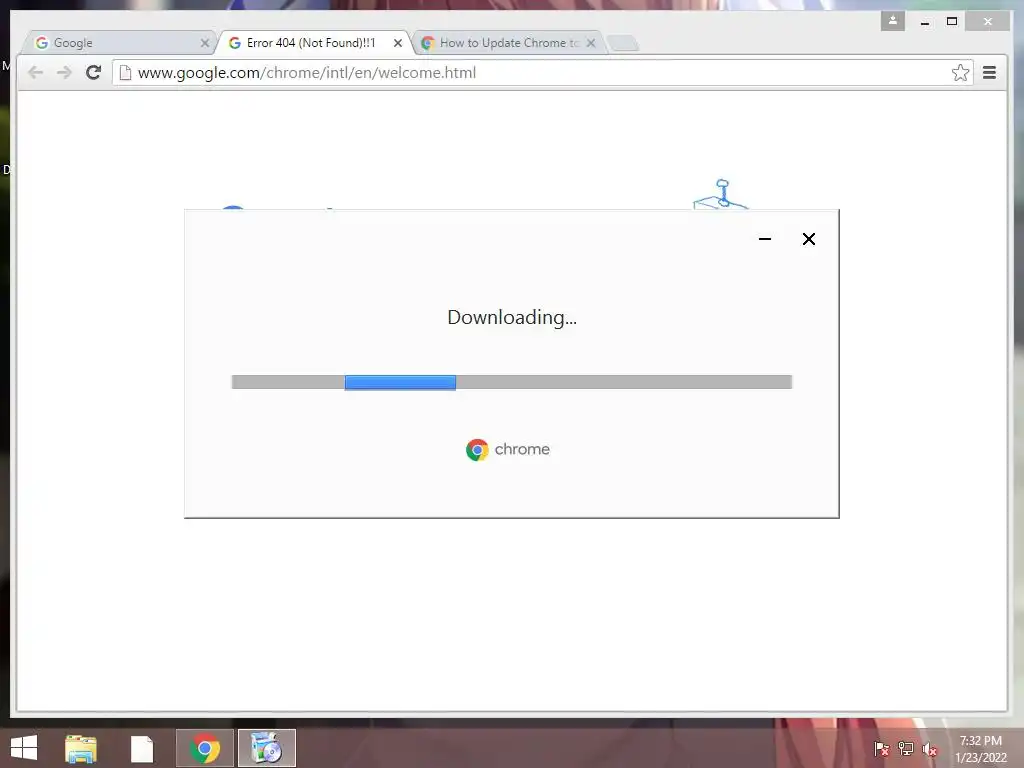Select the Error 404 (Not Found) tab
The image size is (1024, 768).
click(313, 42)
